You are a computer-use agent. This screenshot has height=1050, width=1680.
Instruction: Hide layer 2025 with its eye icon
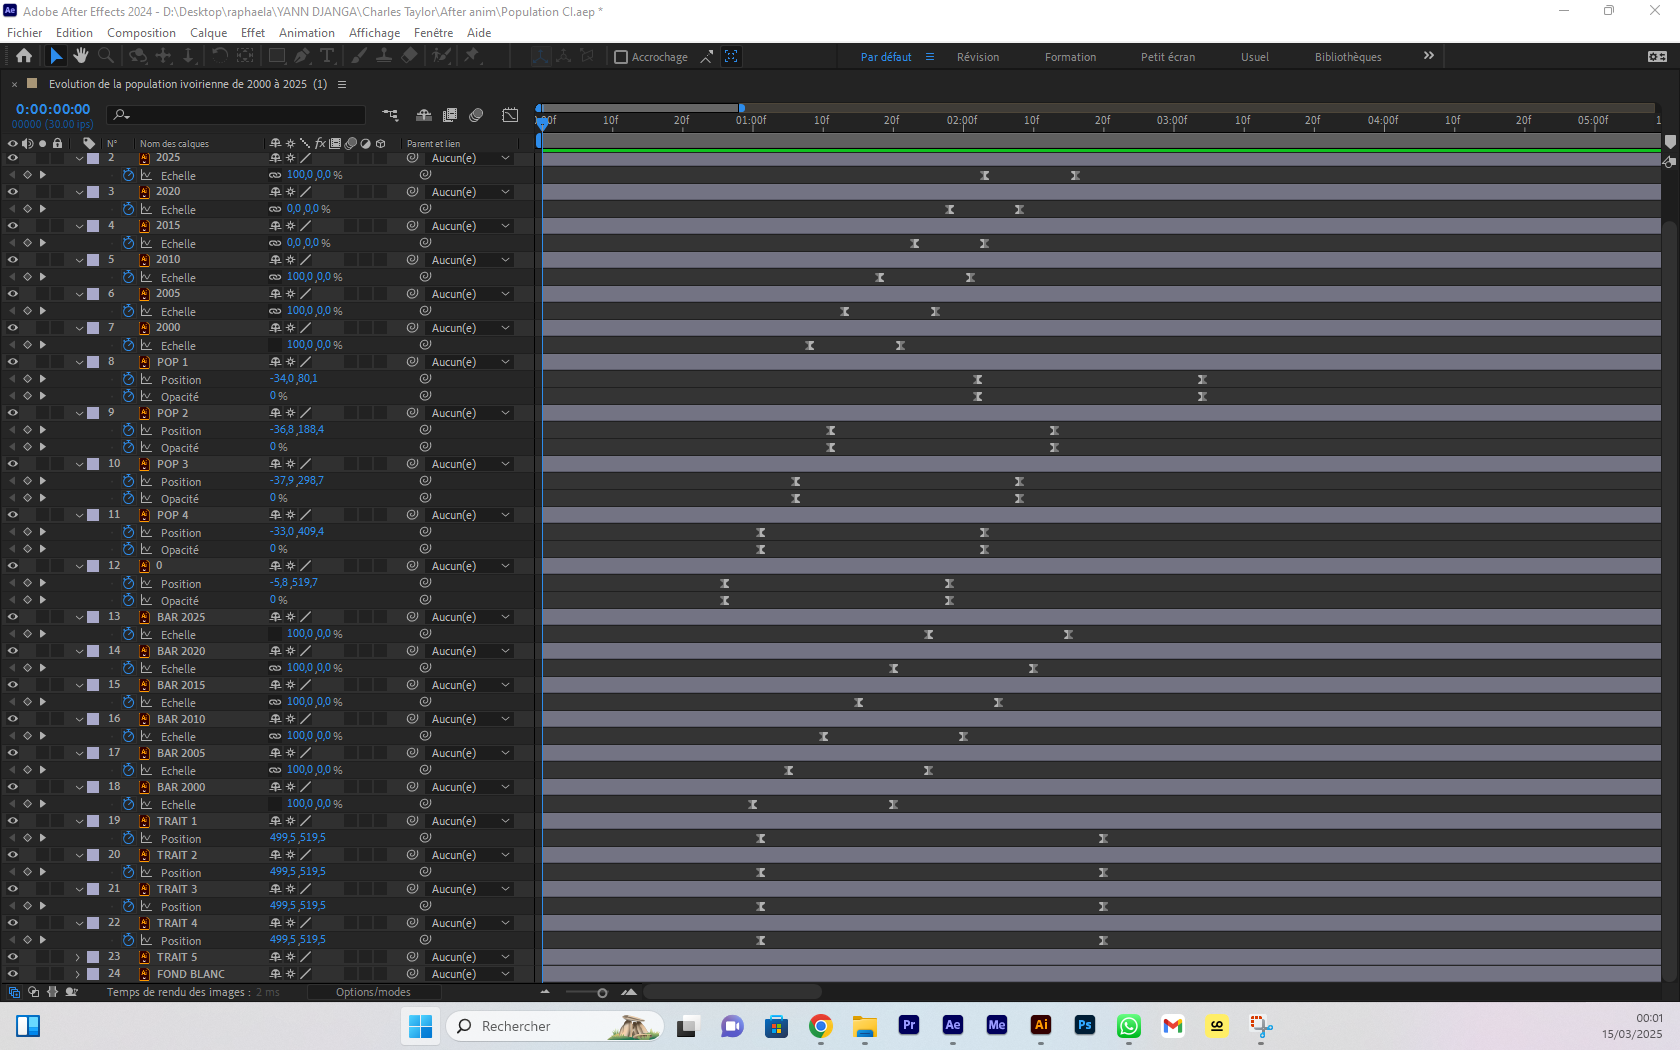pyautogui.click(x=13, y=158)
